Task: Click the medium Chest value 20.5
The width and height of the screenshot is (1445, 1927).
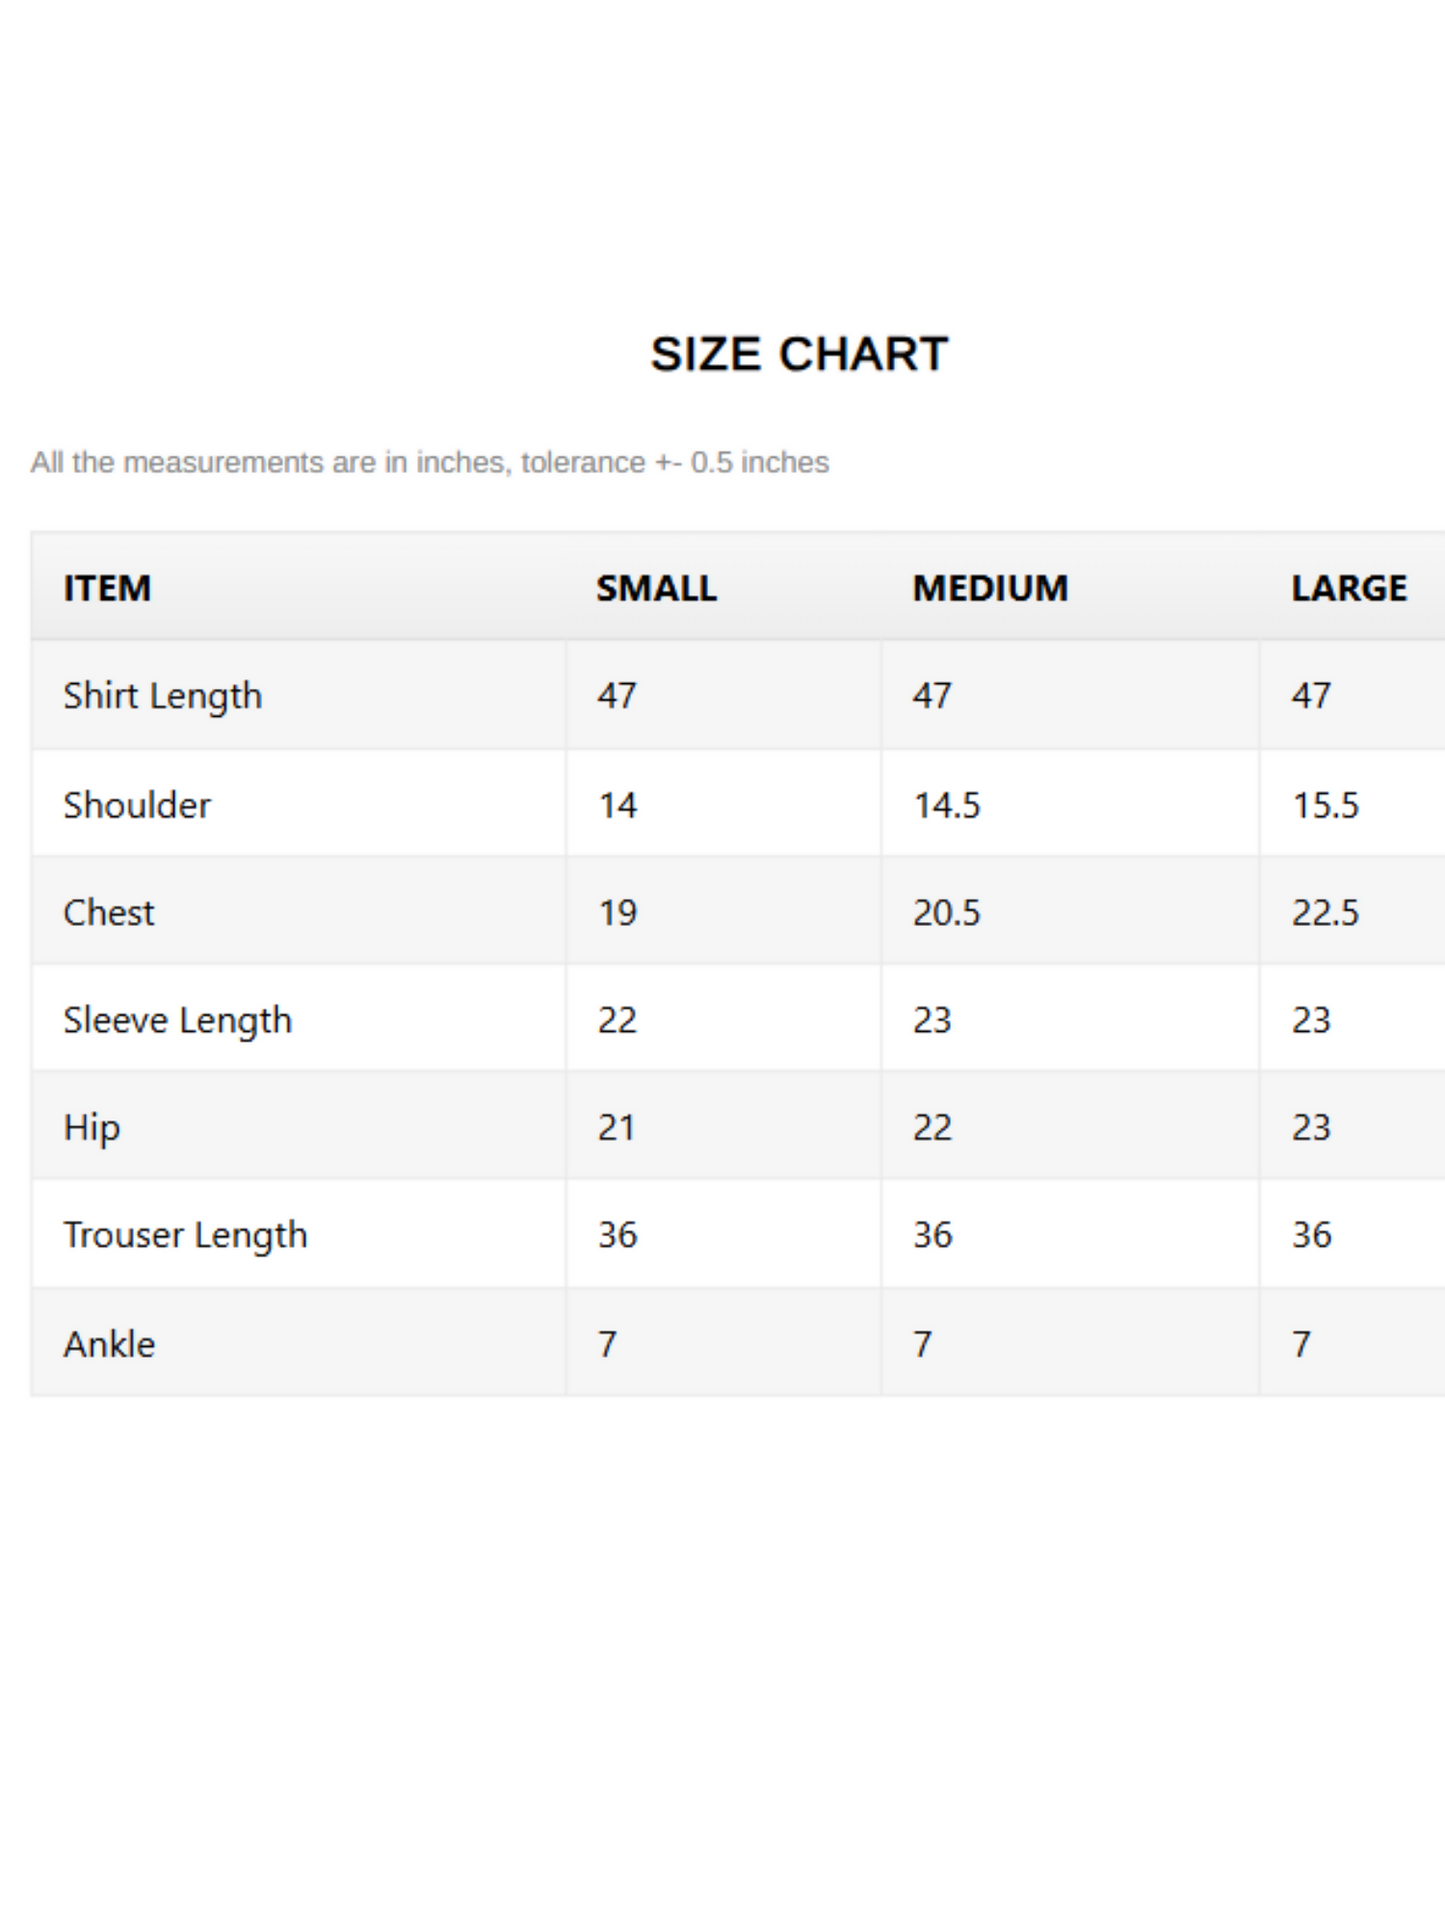Action: pos(946,912)
